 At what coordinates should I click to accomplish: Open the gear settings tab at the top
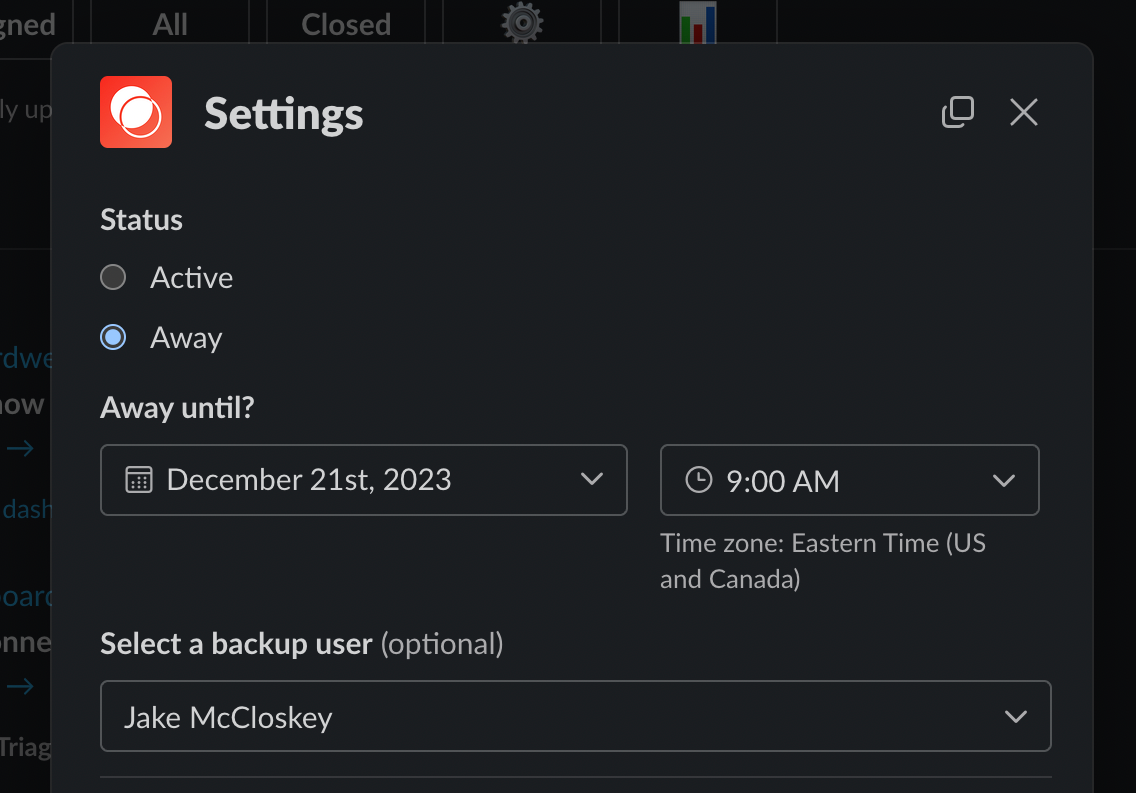(522, 23)
